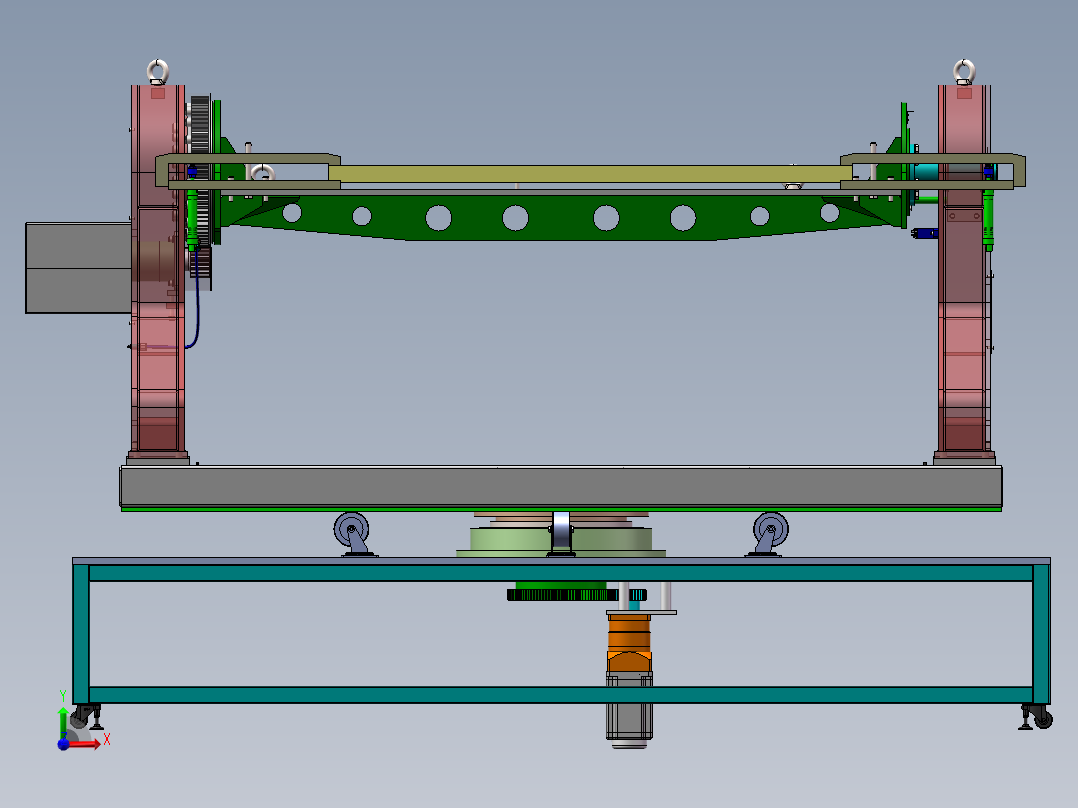Select the gray motor box on the left column
1078x808 pixels.
pos(78,267)
